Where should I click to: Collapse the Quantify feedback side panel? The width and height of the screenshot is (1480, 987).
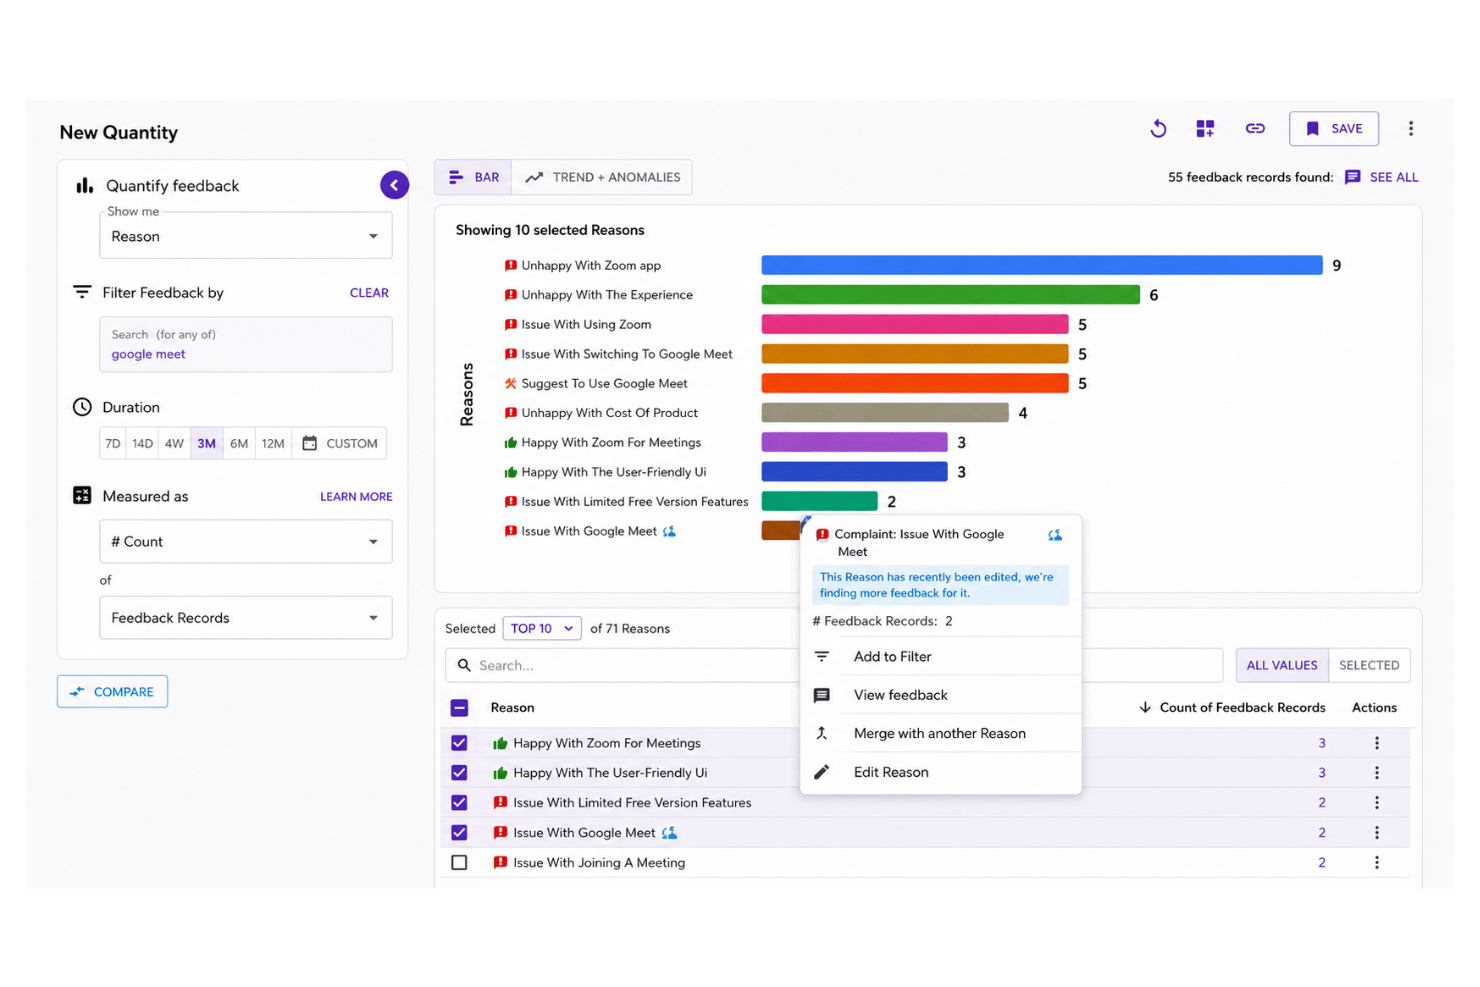click(x=394, y=185)
